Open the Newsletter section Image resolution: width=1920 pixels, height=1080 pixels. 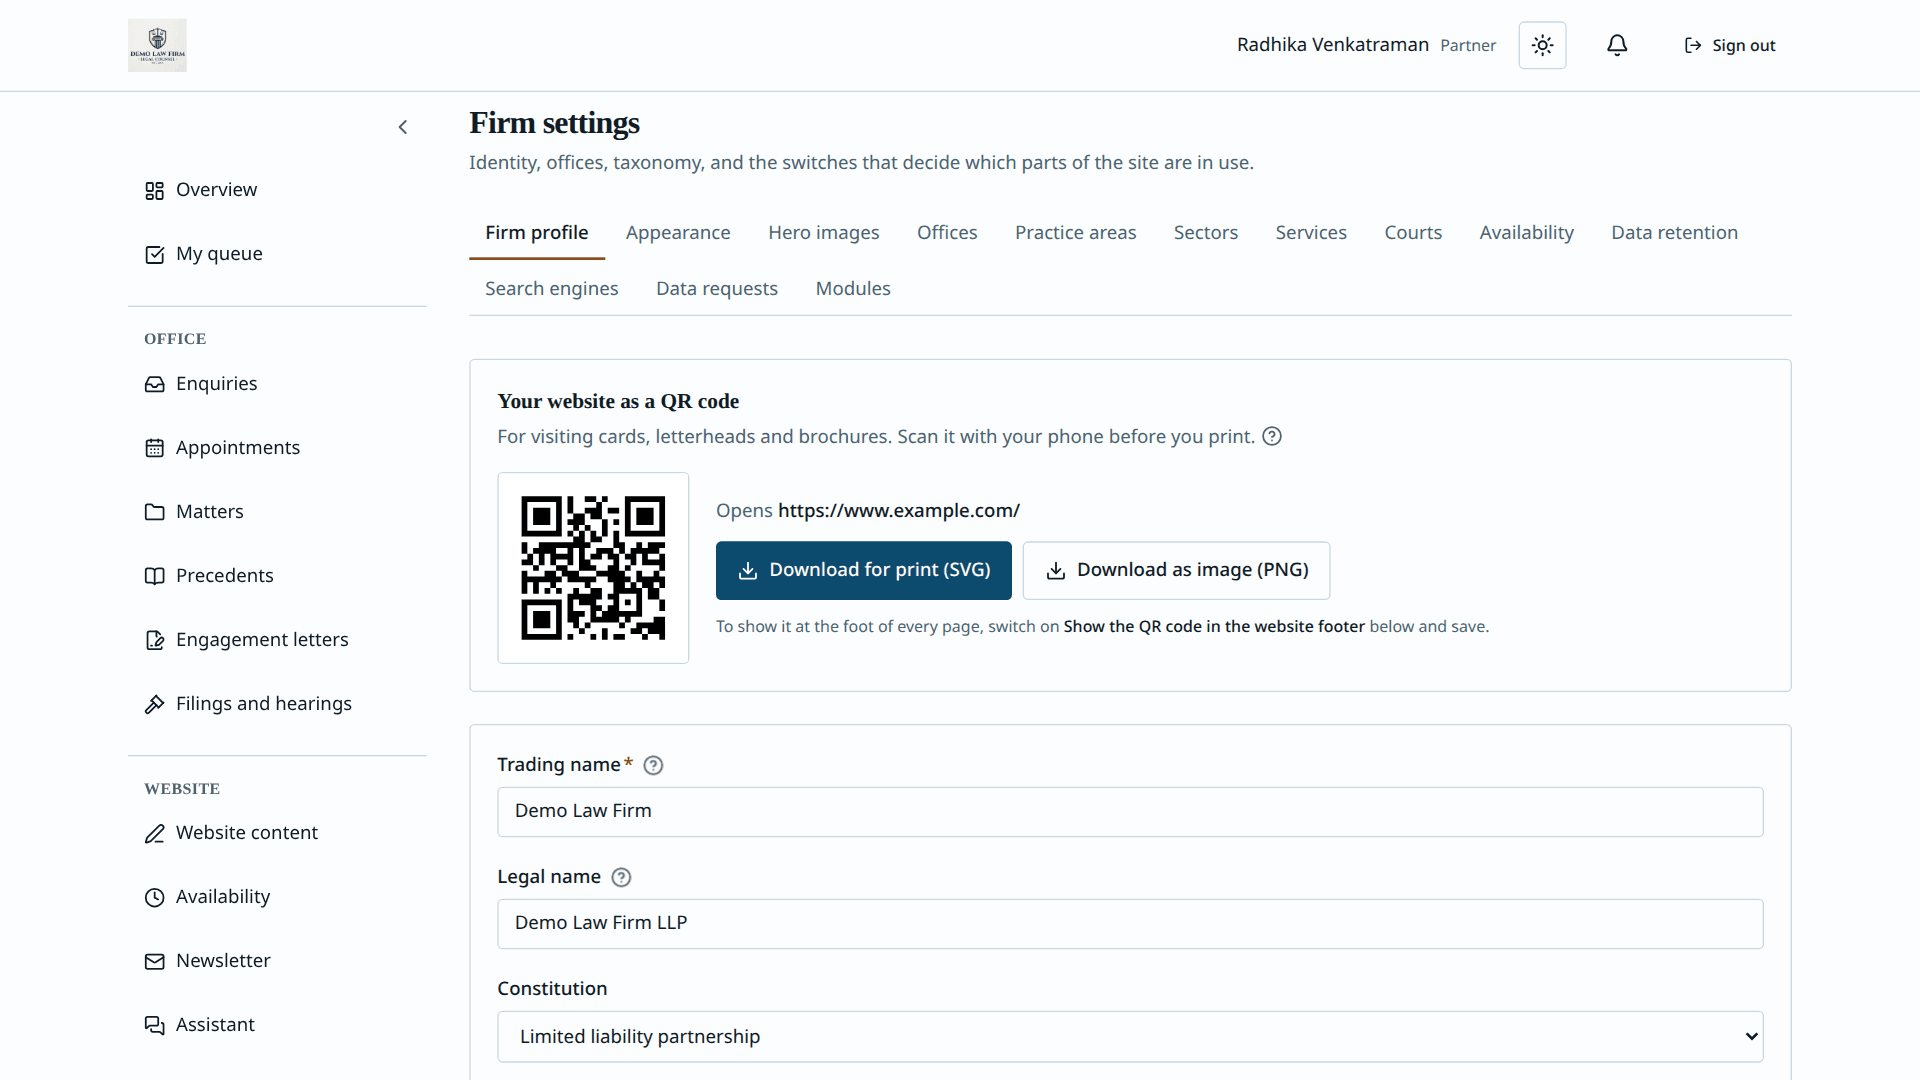[x=277, y=961]
